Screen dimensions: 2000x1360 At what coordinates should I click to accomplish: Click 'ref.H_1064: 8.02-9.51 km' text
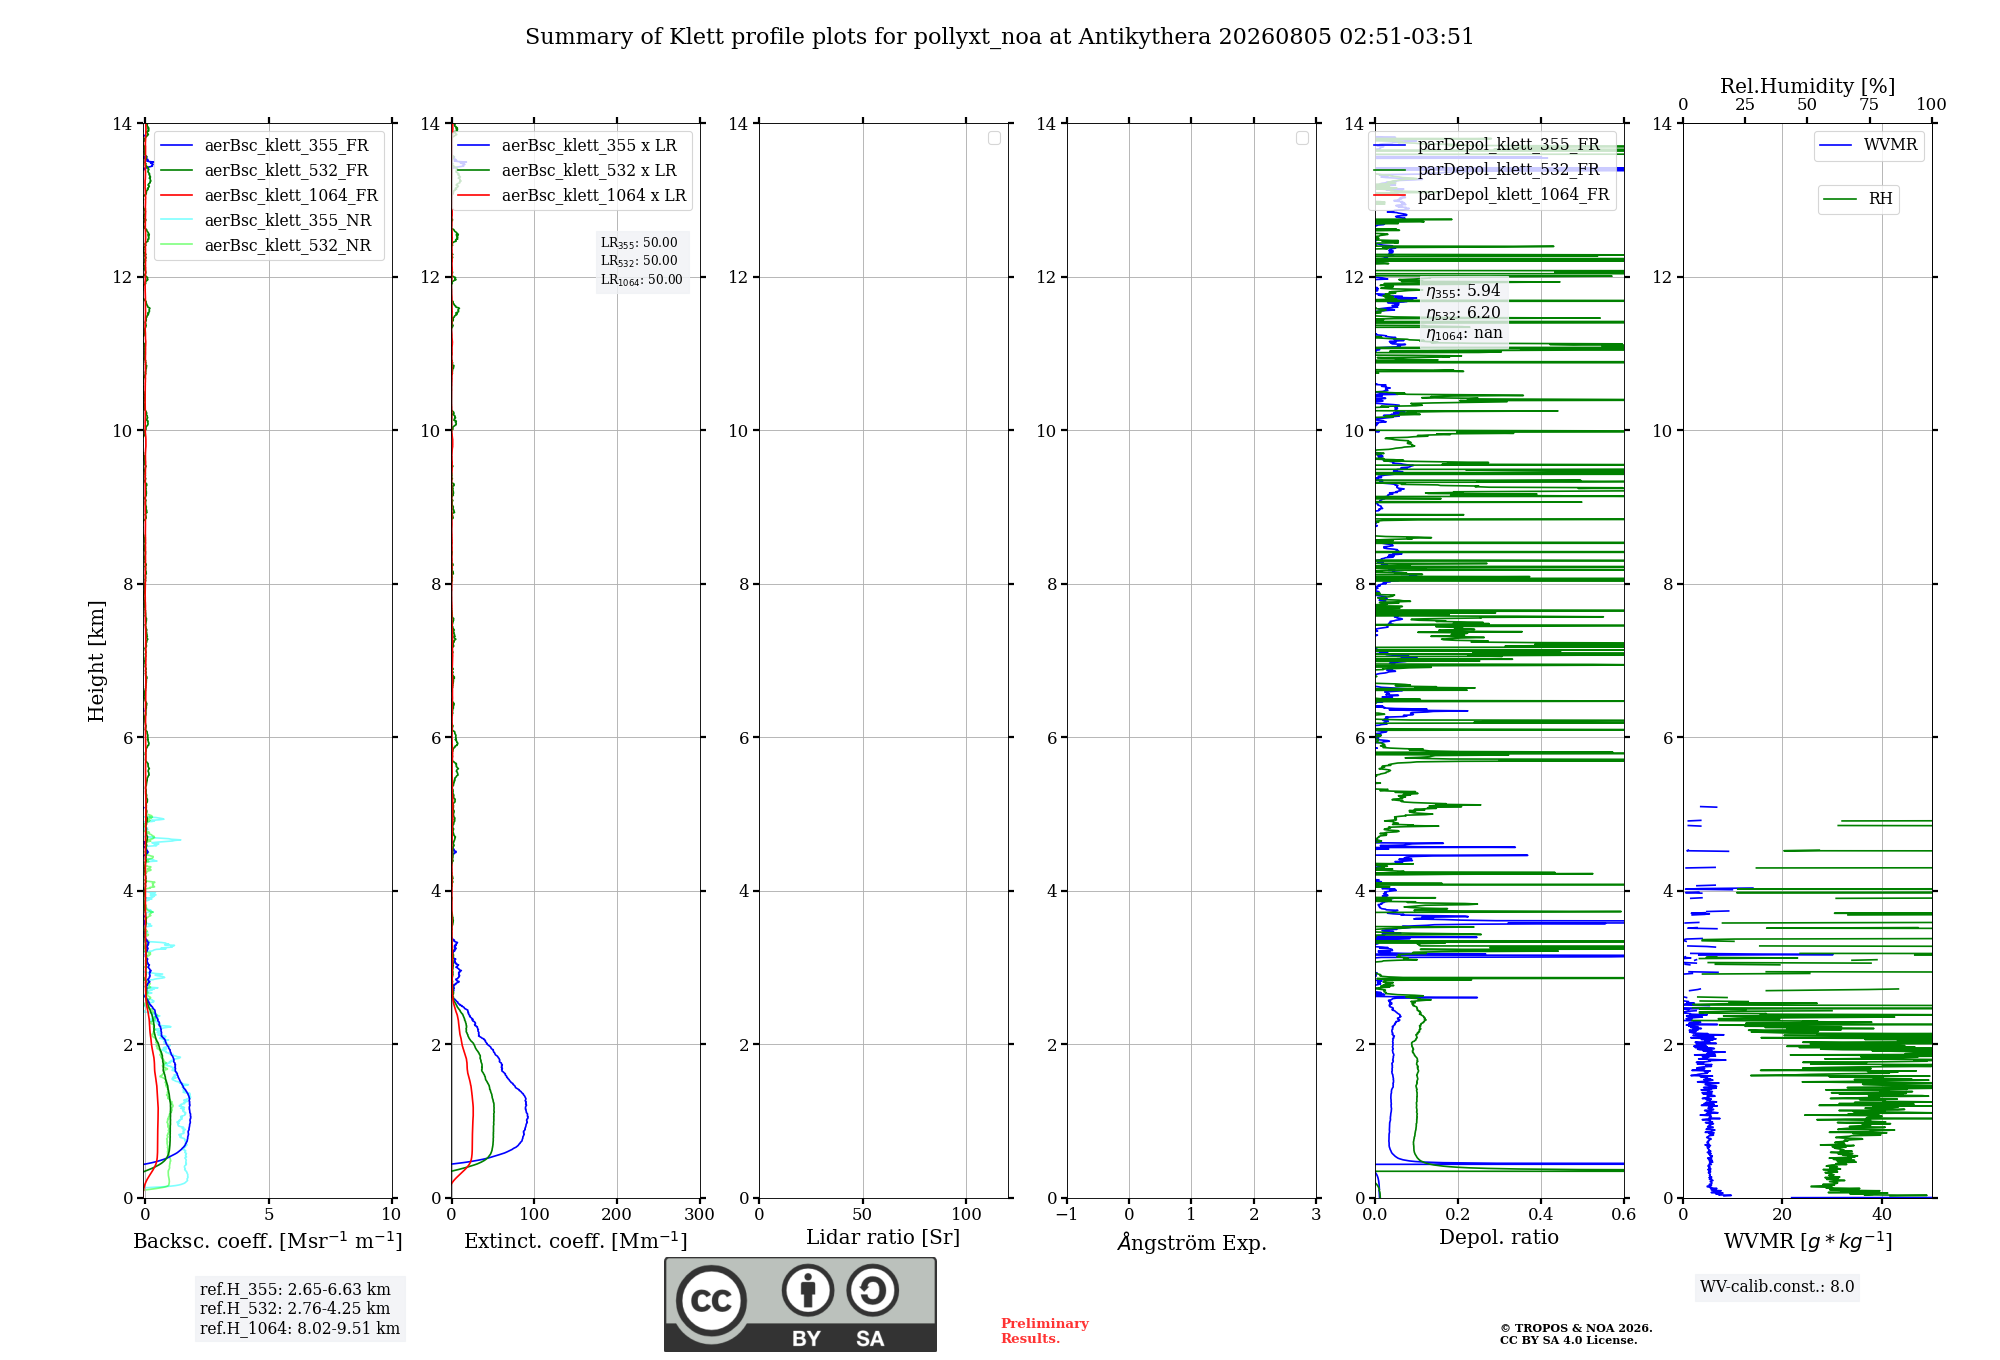tap(300, 1329)
